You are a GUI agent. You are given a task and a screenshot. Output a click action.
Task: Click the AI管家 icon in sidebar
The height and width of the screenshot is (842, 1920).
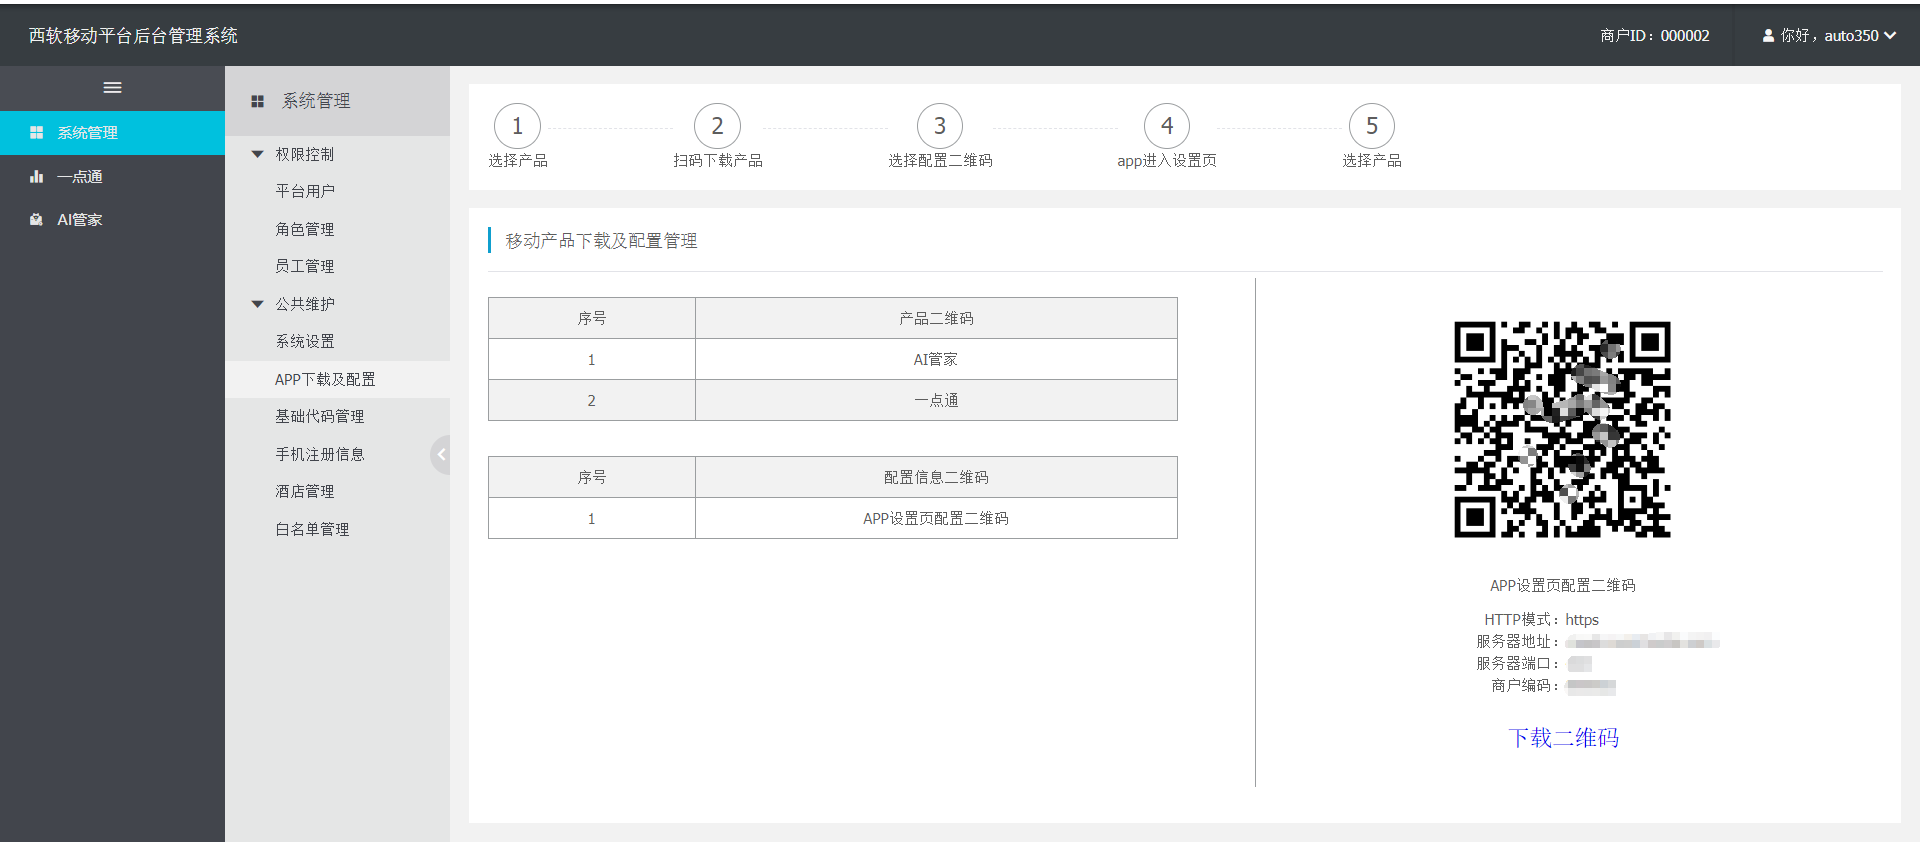tap(37, 220)
